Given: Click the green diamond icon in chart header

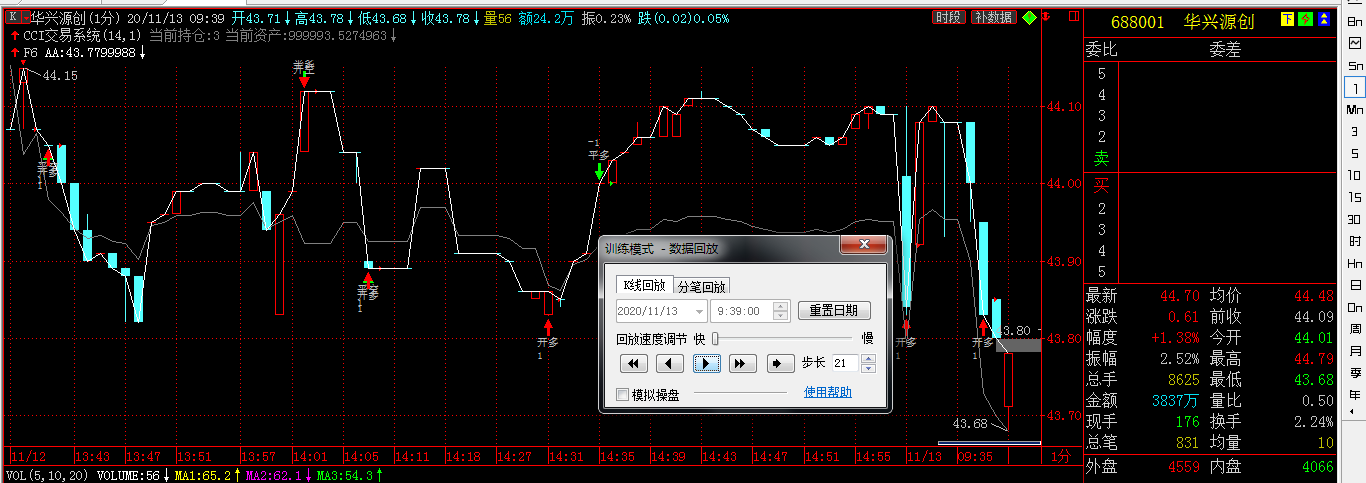Looking at the screenshot, I should tap(1029, 18).
